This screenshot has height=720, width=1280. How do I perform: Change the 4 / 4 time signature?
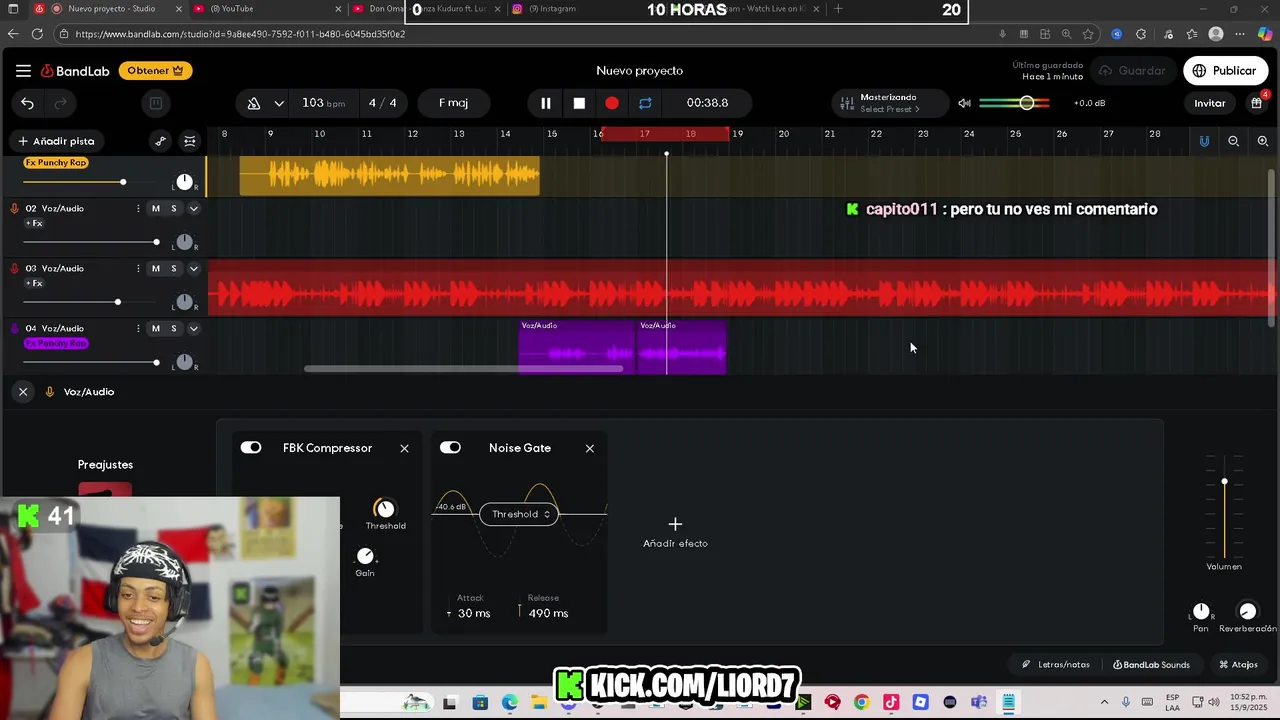(382, 103)
